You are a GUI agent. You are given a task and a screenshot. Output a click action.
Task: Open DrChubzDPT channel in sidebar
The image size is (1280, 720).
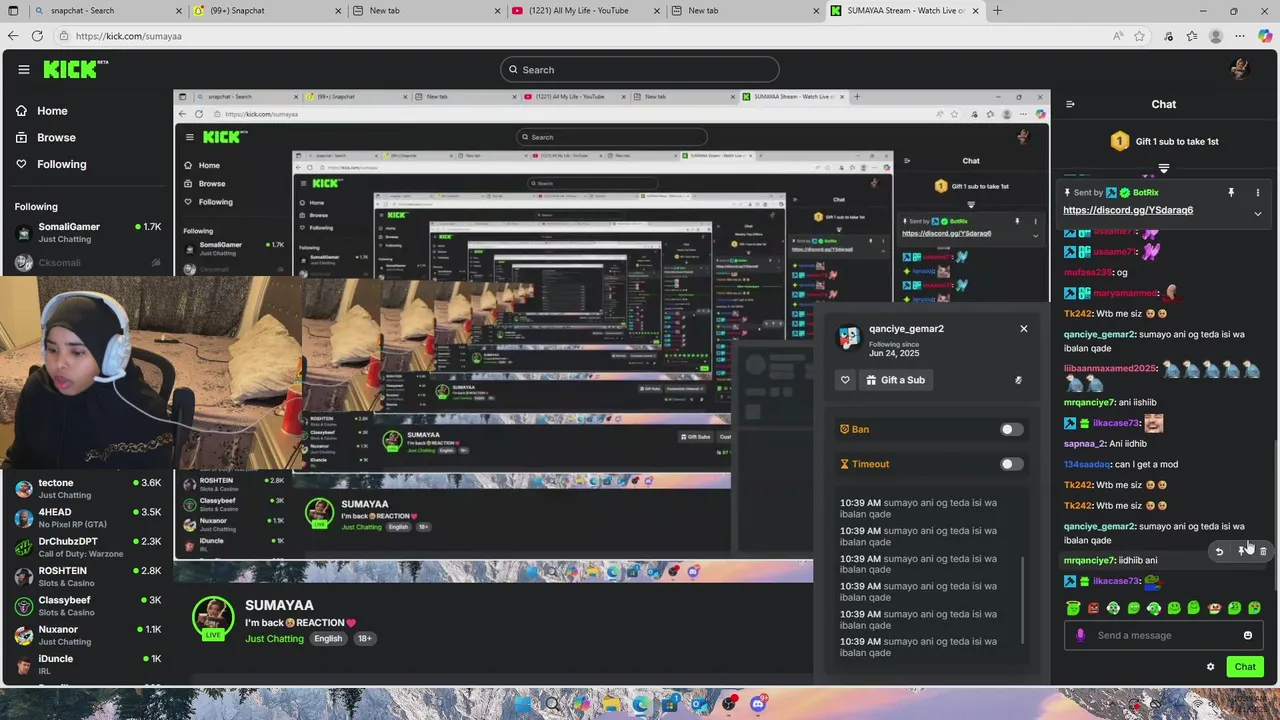[x=88, y=547]
